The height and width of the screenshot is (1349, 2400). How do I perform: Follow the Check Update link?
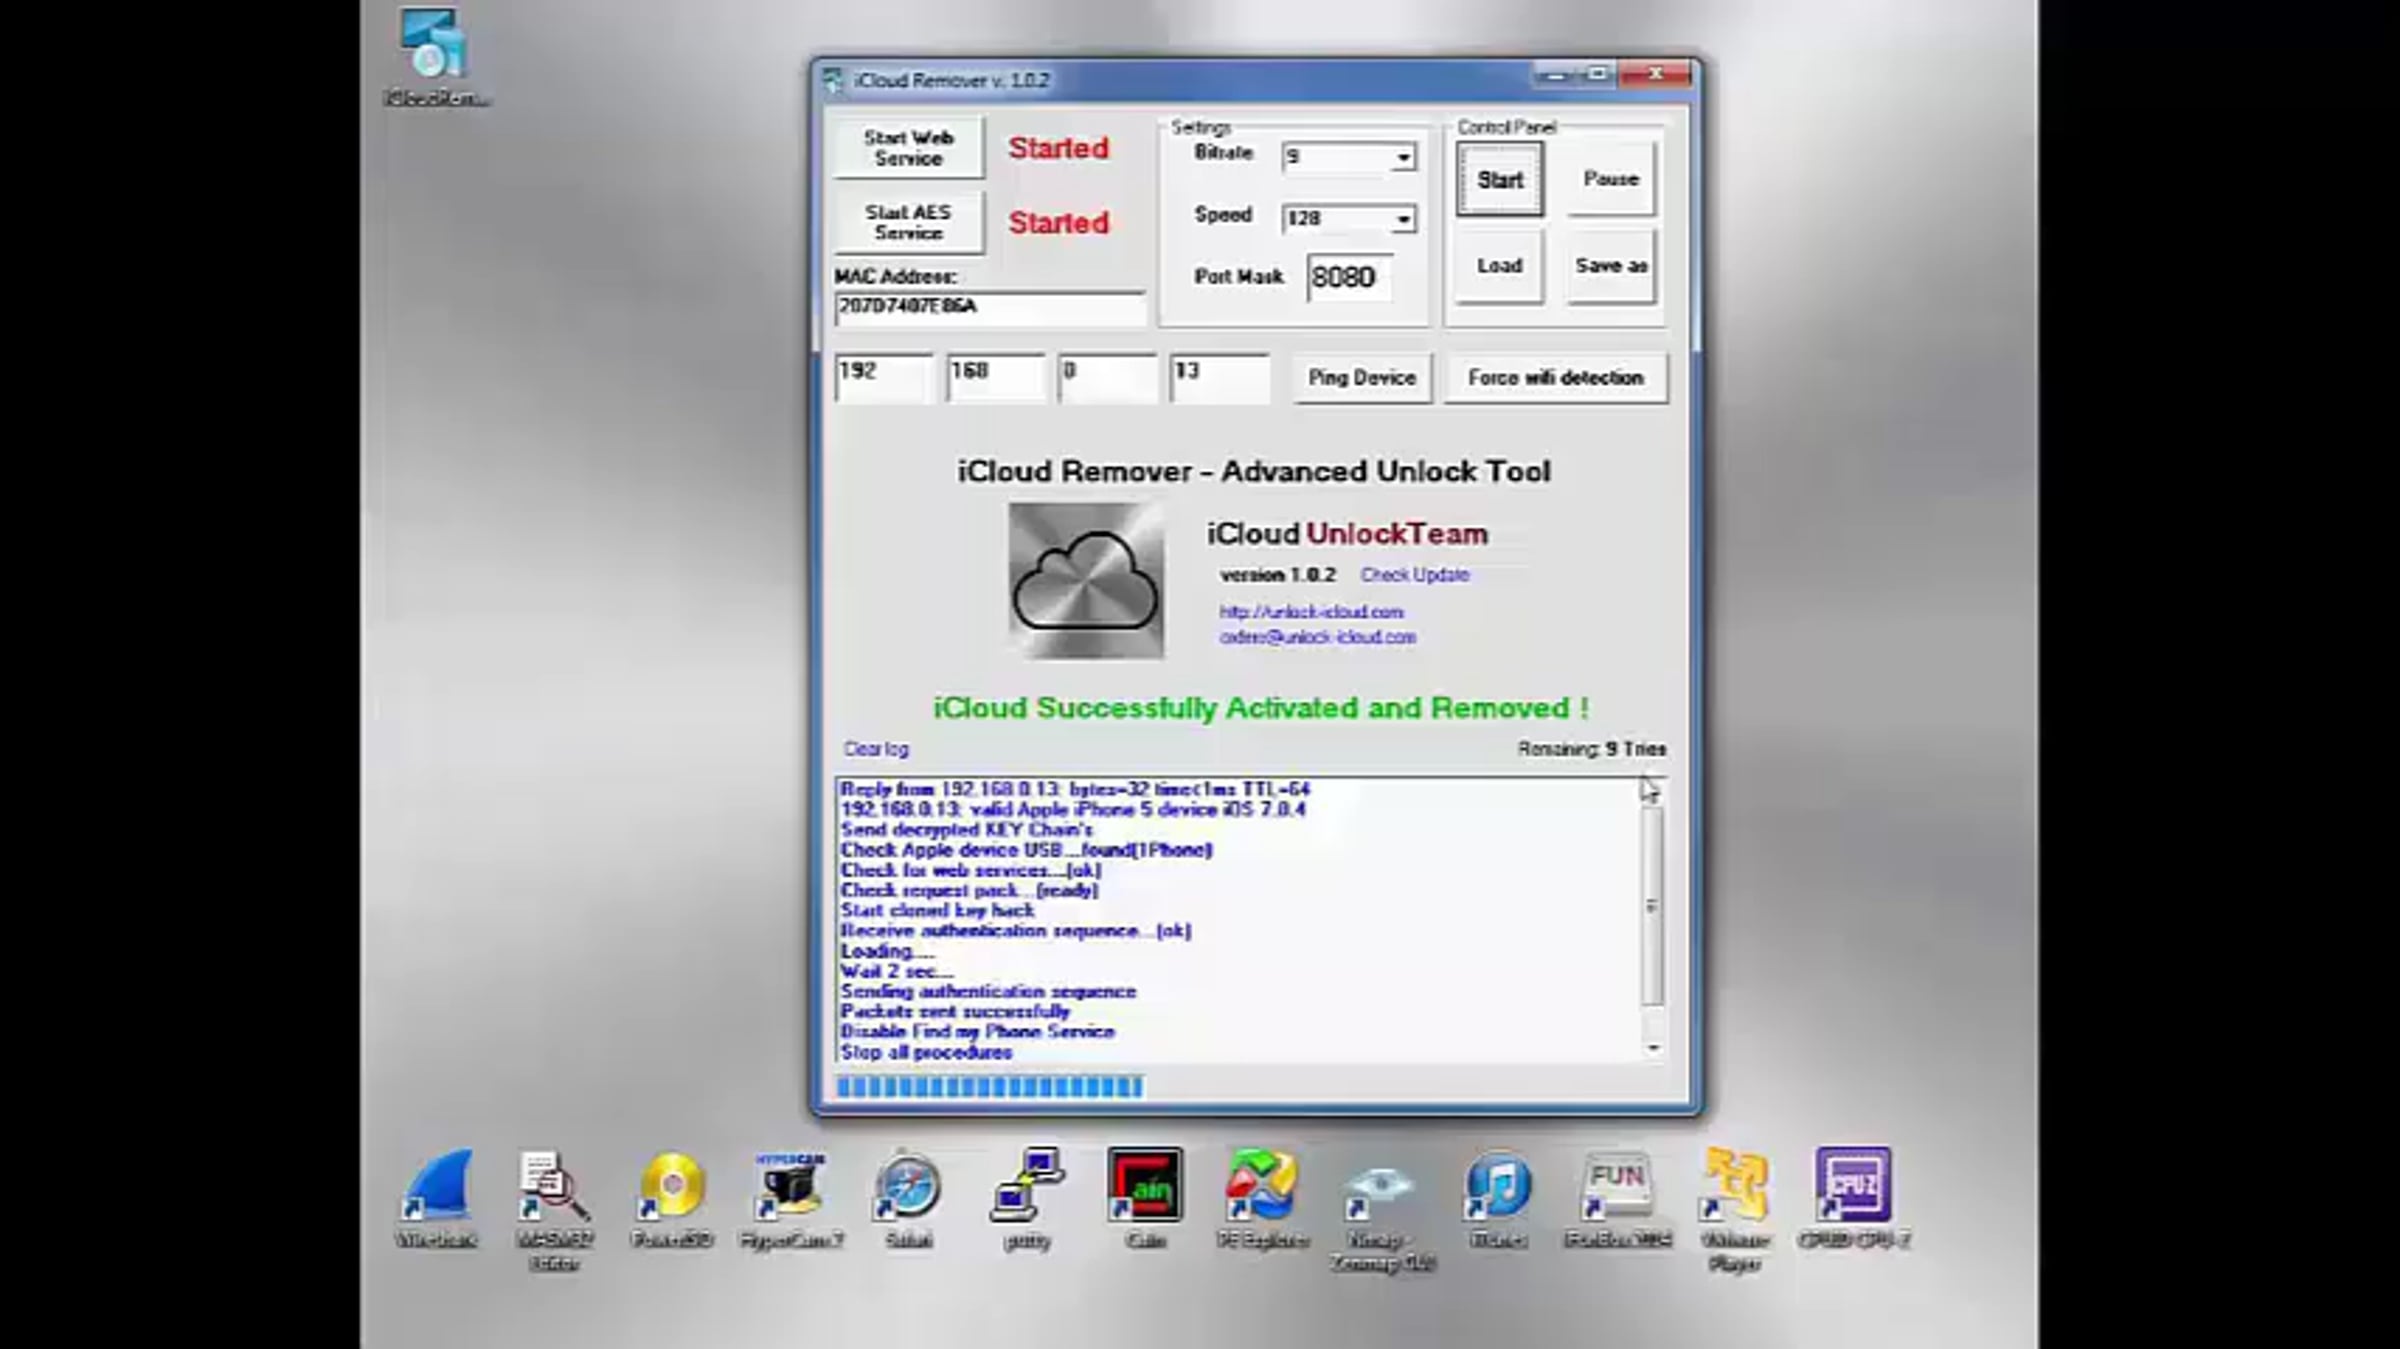click(1415, 575)
